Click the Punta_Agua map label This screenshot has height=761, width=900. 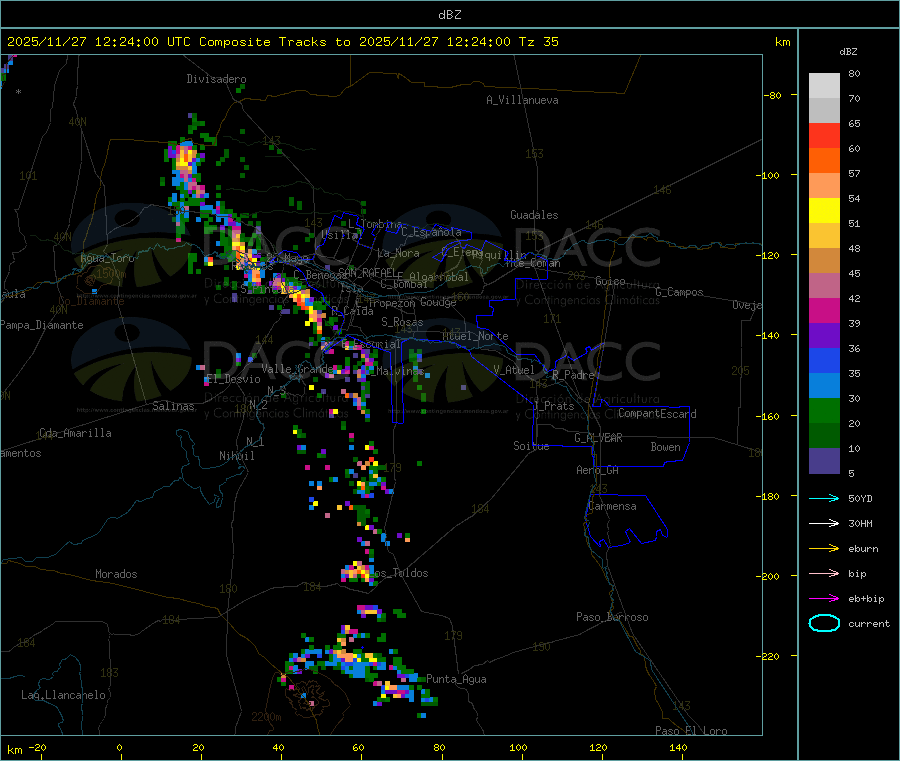[x=456, y=679]
